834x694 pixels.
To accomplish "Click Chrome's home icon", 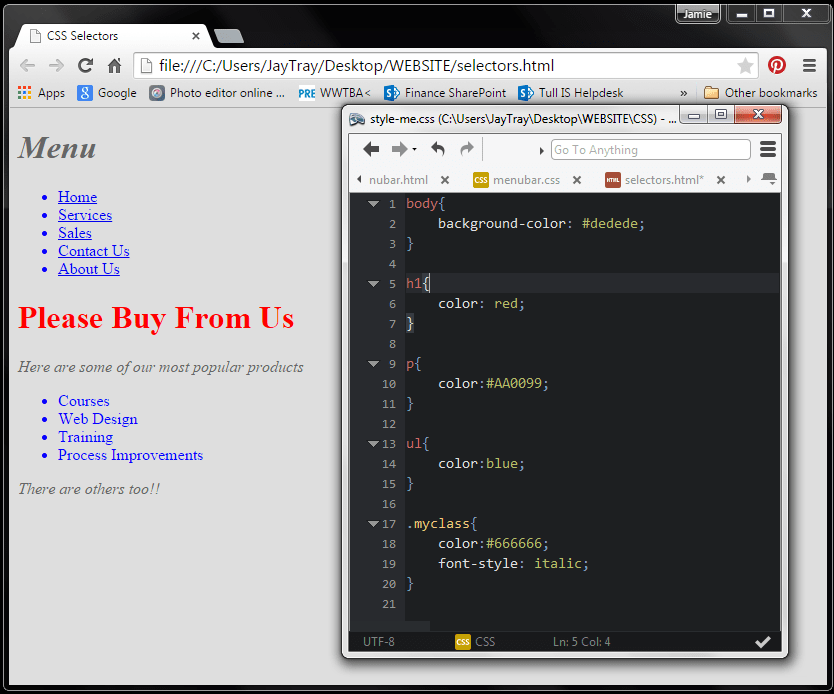I will (113, 64).
